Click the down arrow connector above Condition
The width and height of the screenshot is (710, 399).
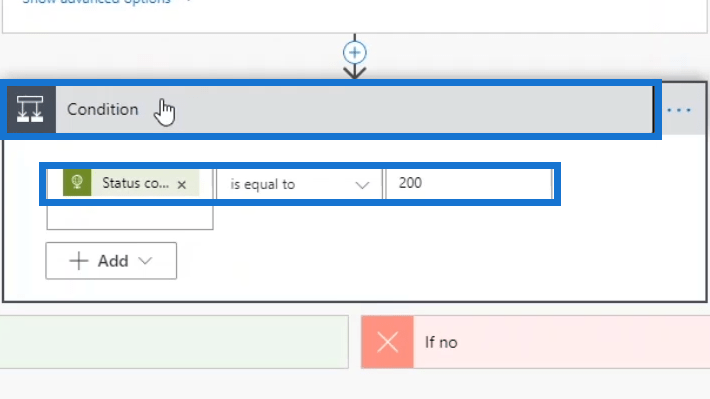coord(355,72)
